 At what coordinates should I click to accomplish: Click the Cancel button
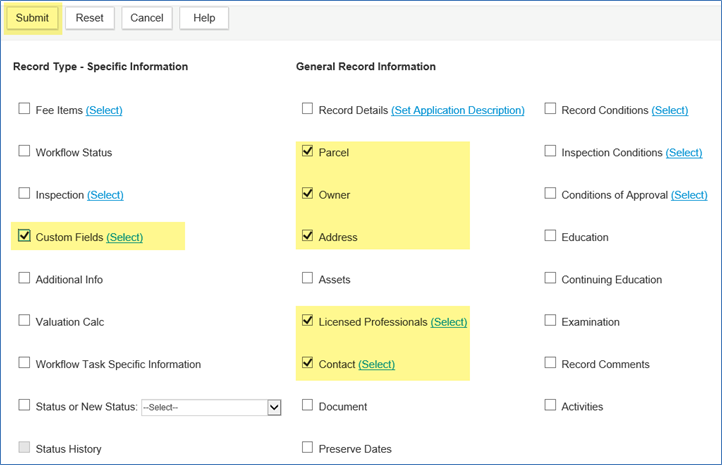(x=146, y=18)
